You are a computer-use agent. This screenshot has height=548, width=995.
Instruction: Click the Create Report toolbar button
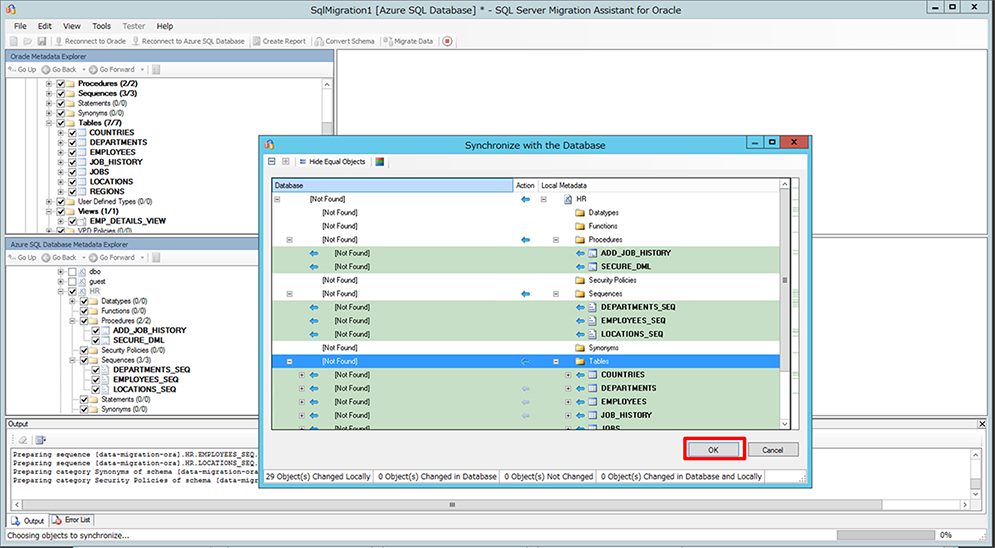[x=279, y=41]
